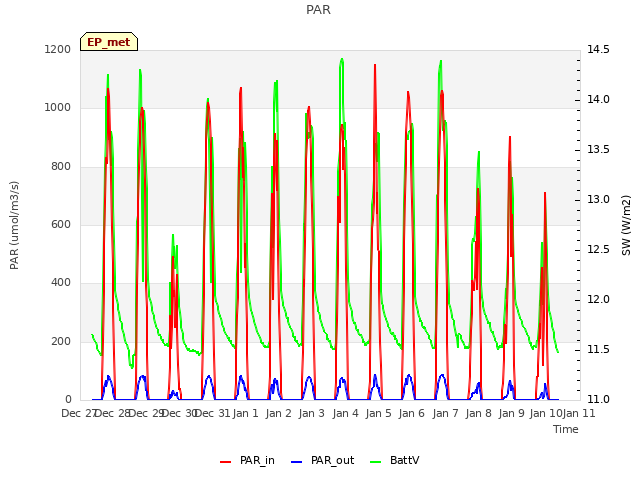Screen dimensions: 640x480
Task: Click the Jan 7 x-axis tick label
Action: (x=445, y=413)
